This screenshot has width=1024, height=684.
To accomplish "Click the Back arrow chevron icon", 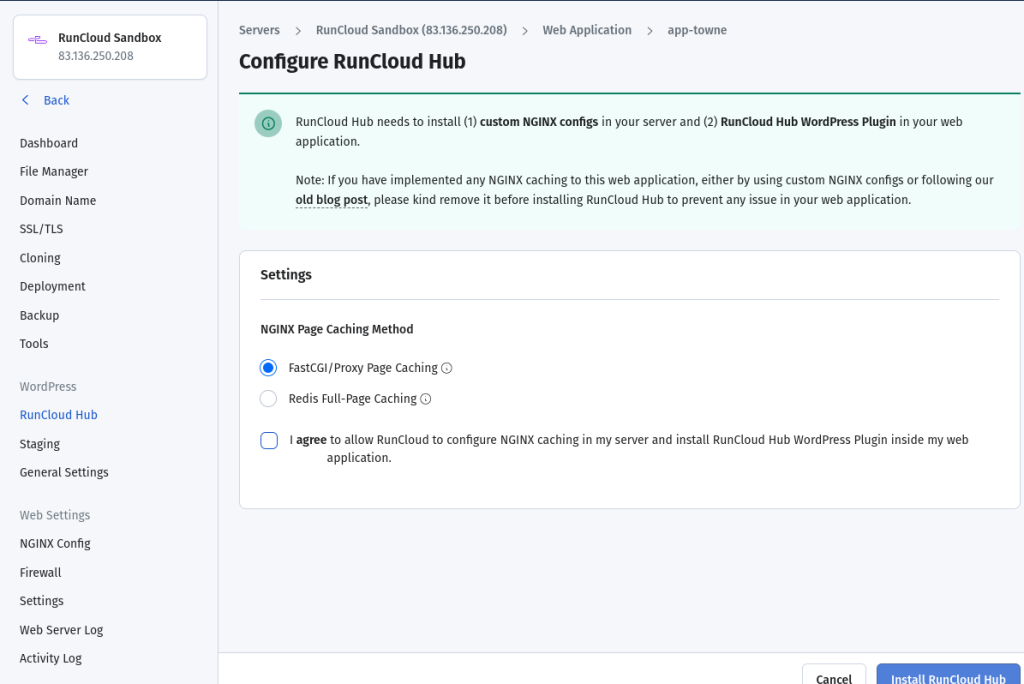I will coord(25,100).
